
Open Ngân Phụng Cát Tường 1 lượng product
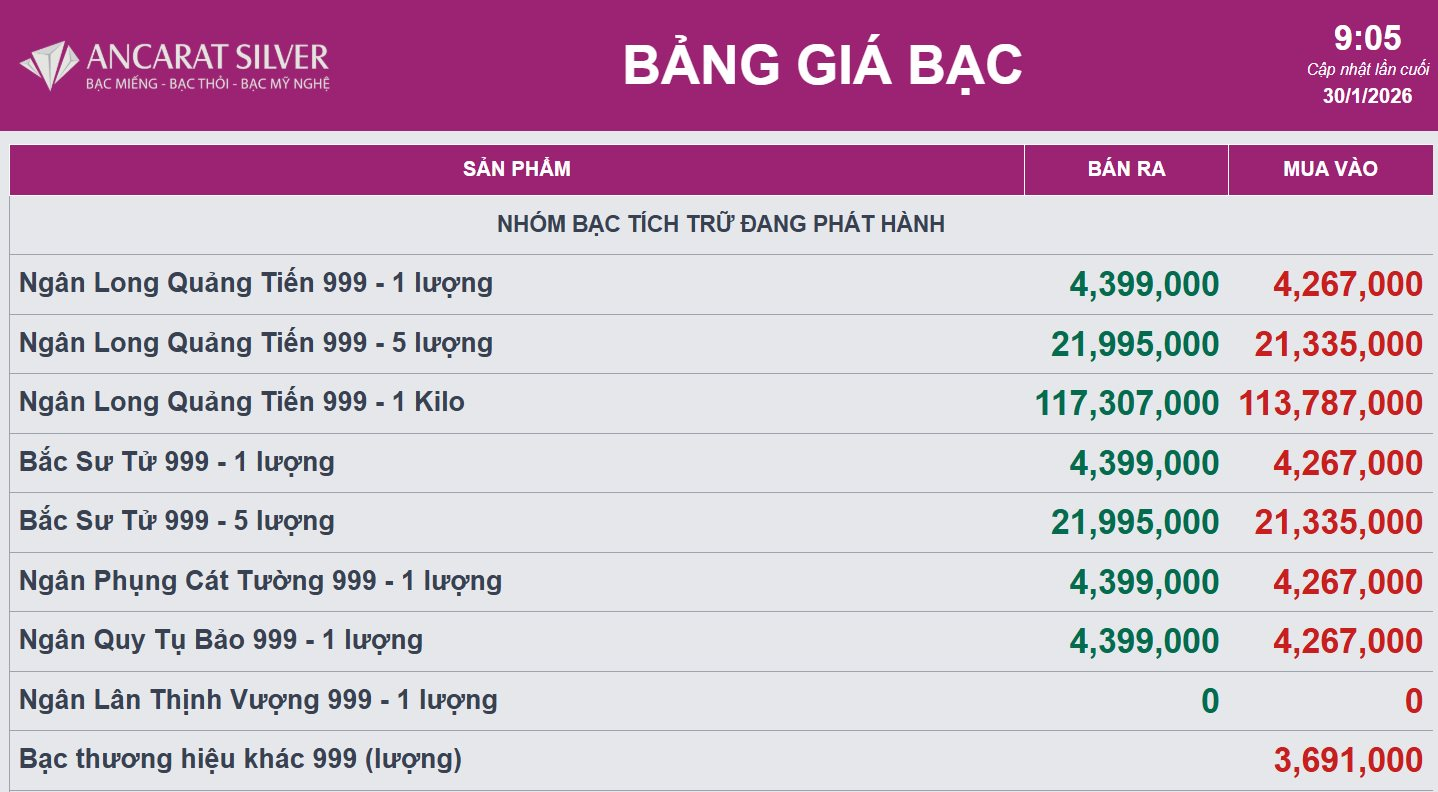[260, 581]
